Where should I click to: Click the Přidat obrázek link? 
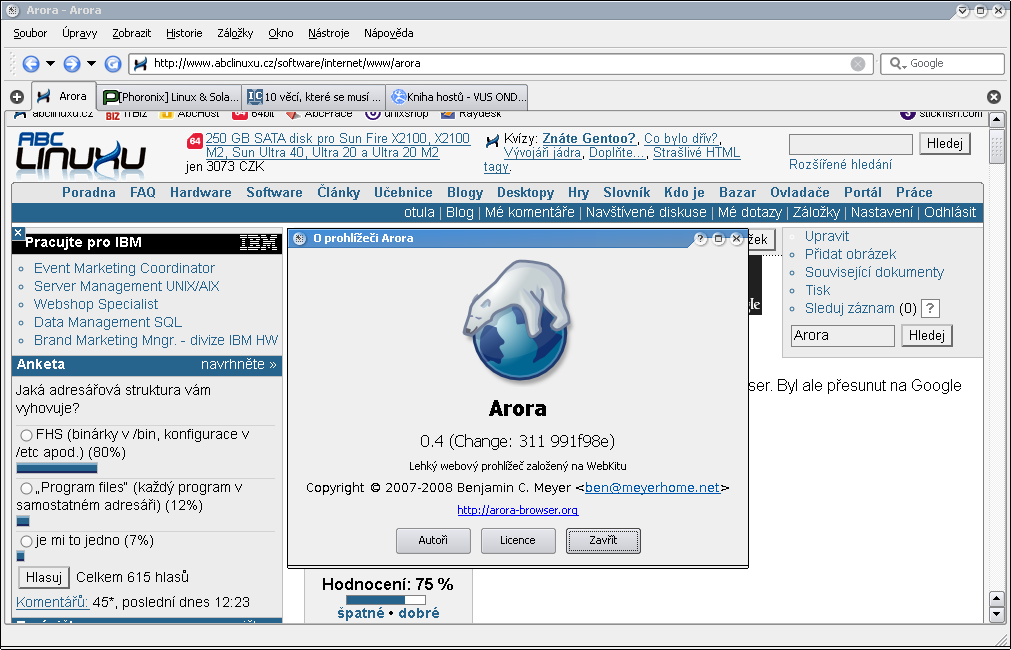(850, 254)
